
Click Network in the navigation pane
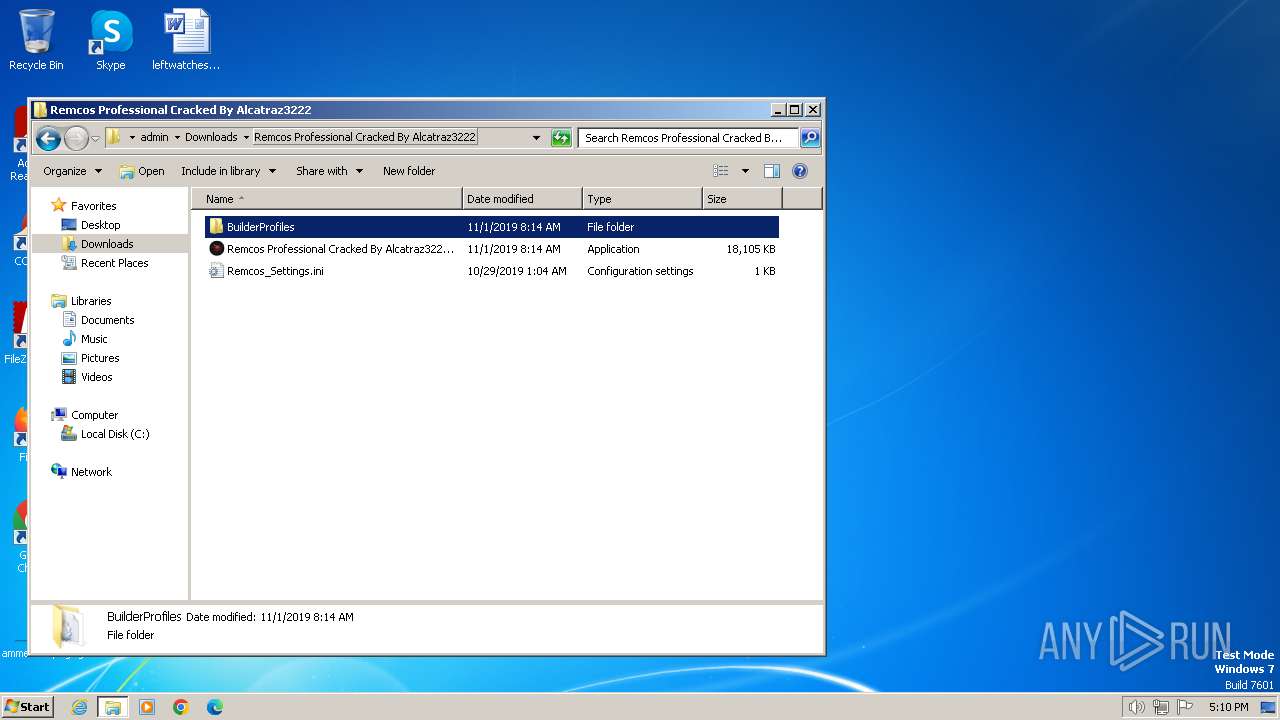point(91,472)
